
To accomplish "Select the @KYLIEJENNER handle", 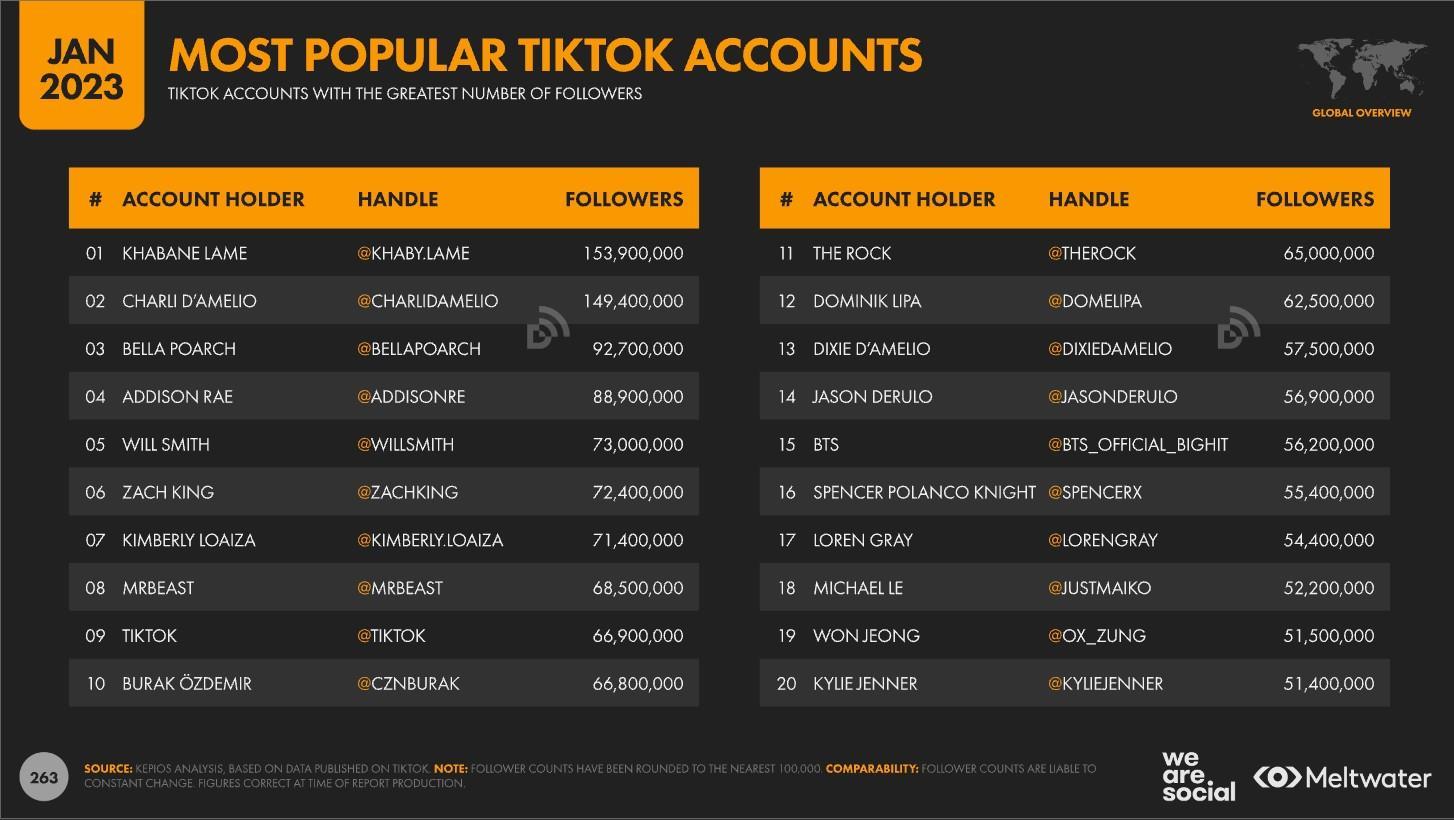I will click(x=1105, y=684).
